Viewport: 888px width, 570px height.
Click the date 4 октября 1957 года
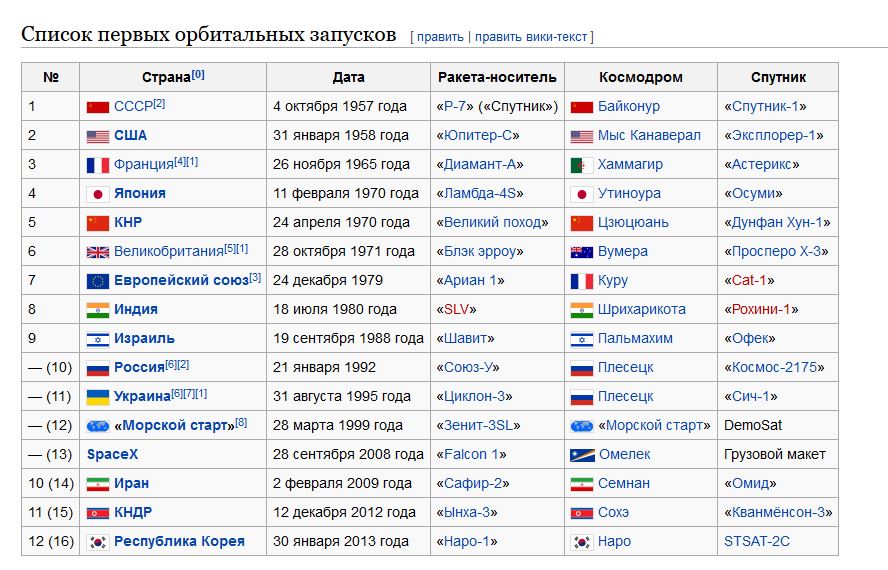click(340, 107)
